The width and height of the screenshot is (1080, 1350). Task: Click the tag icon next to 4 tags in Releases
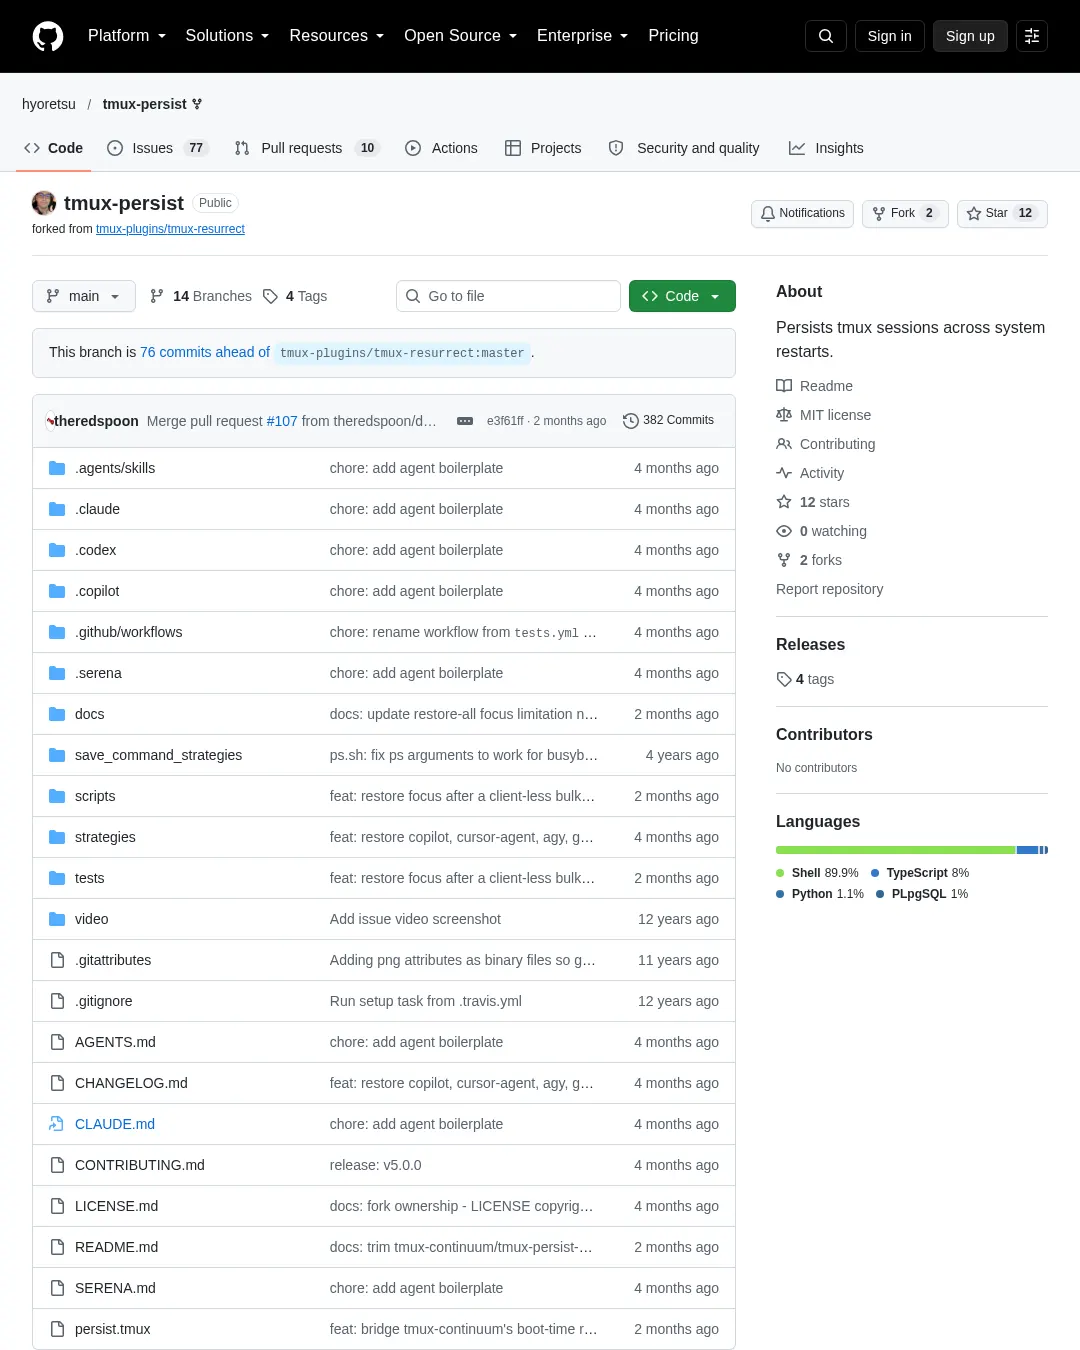coord(784,679)
